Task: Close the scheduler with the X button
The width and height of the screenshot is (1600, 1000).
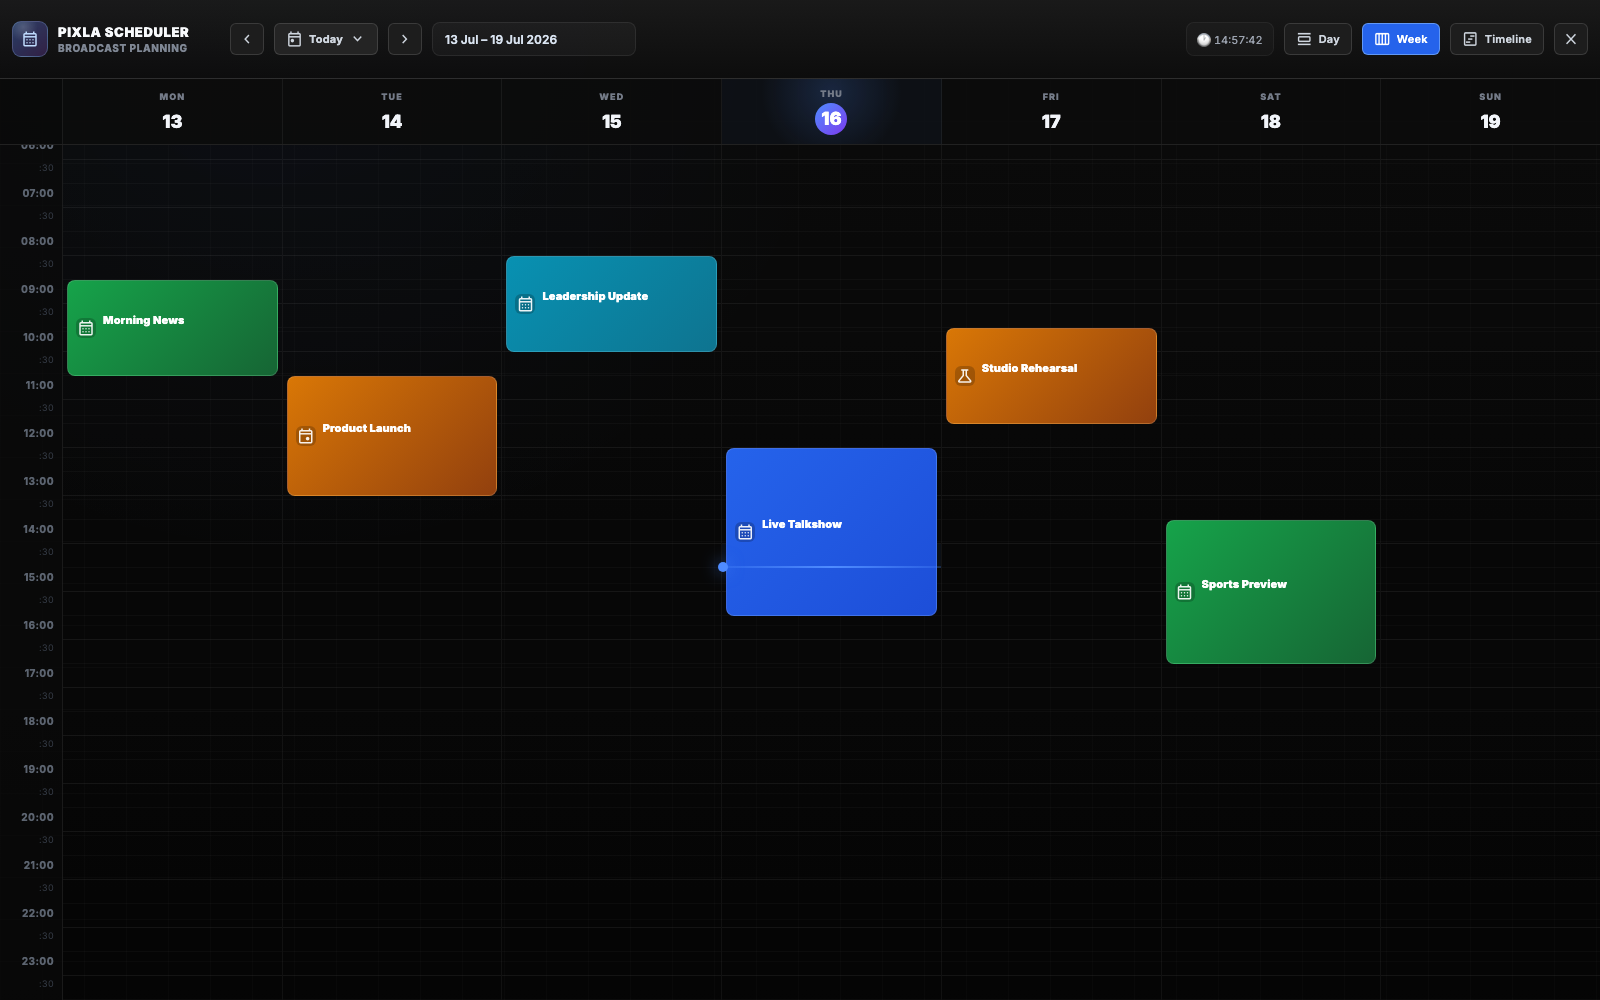Action: pos(1571,39)
